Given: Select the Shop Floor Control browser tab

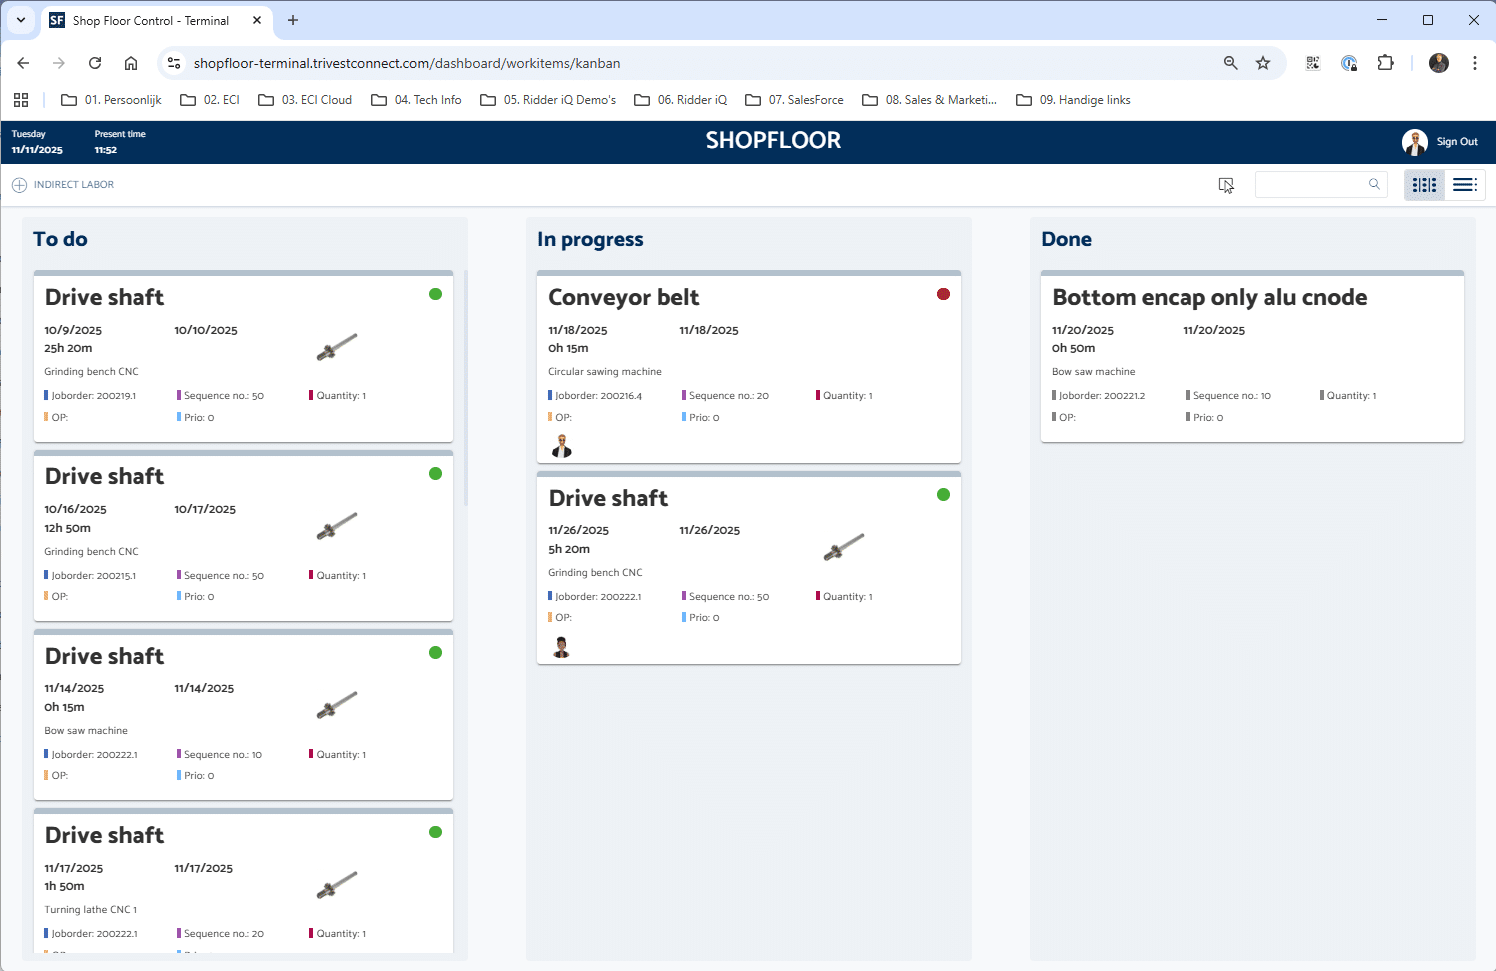Looking at the screenshot, I should tap(150, 20).
